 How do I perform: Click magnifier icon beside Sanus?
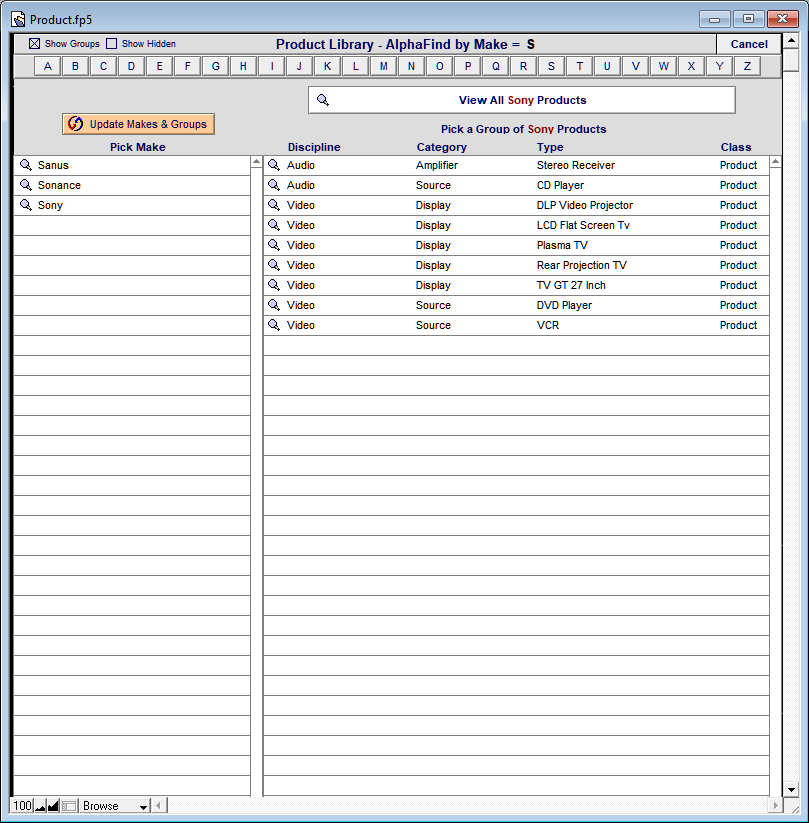tap(26, 165)
